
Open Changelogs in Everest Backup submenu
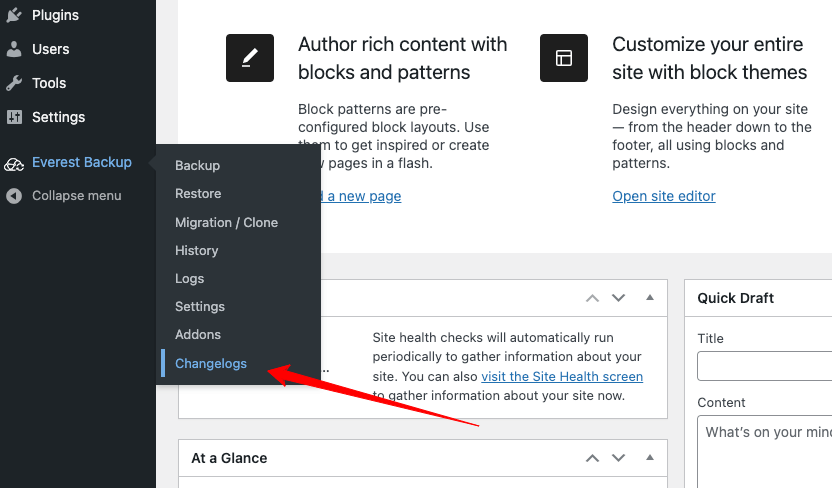point(211,363)
